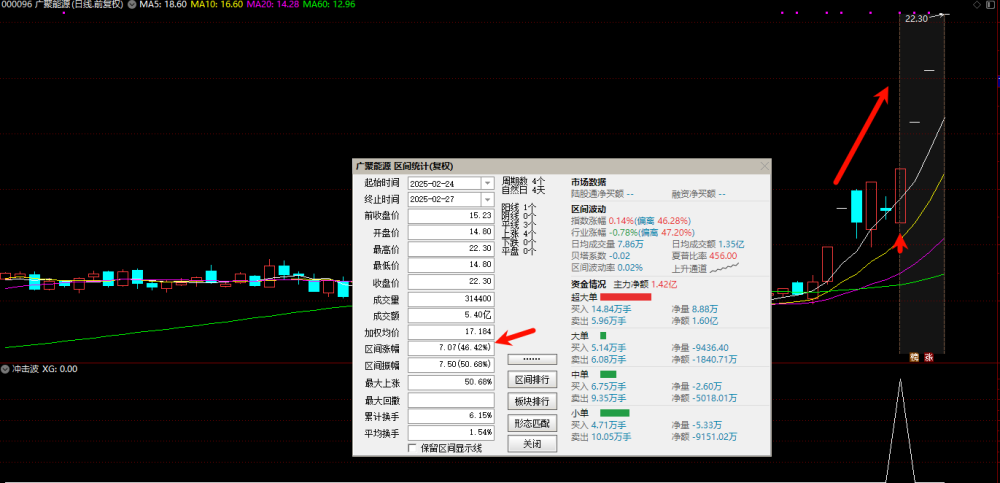Select the 最大上涨 field 50.68%
This screenshot has height=483, width=1000.
coord(451,382)
